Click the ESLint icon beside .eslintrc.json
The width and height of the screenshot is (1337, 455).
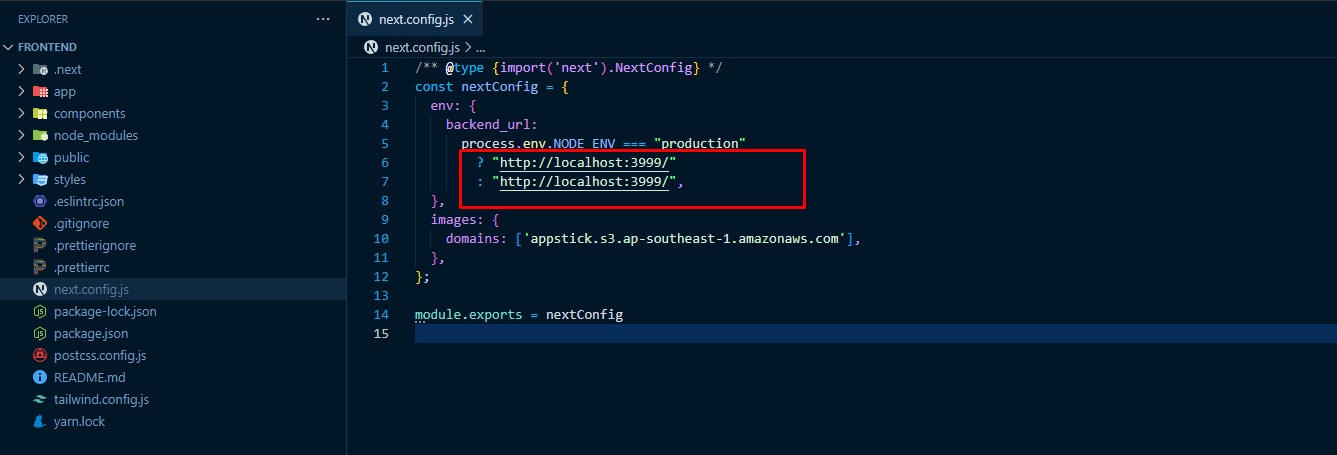[x=40, y=201]
